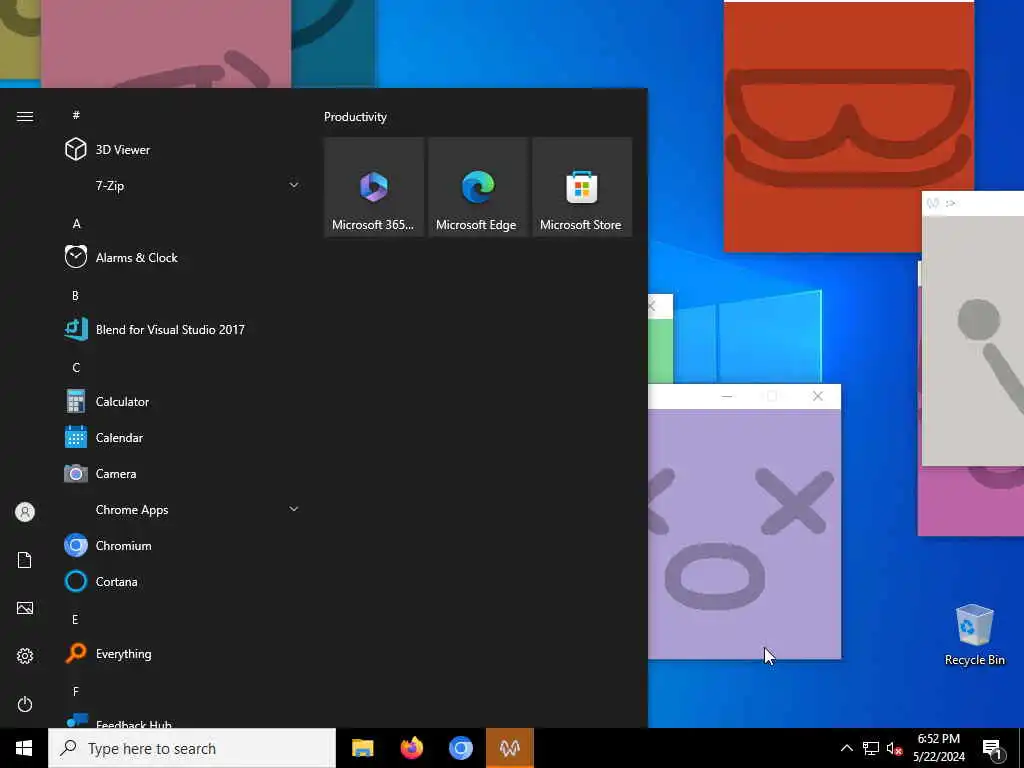Viewport: 1024px width, 768px height.
Task: Open the Microsoft 365 tile
Action: pyautogui.click(x=374, y=187)
